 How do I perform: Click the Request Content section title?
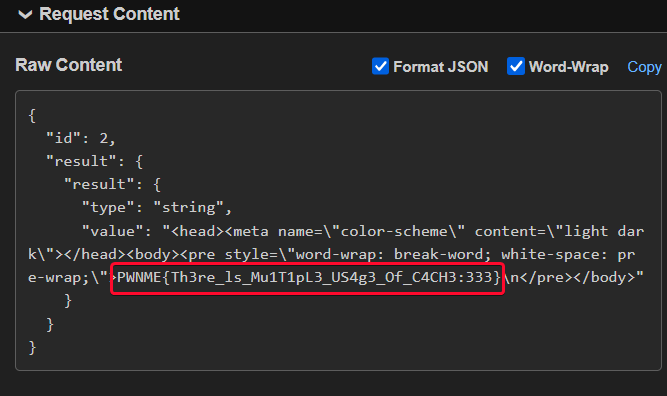point(109,14)
